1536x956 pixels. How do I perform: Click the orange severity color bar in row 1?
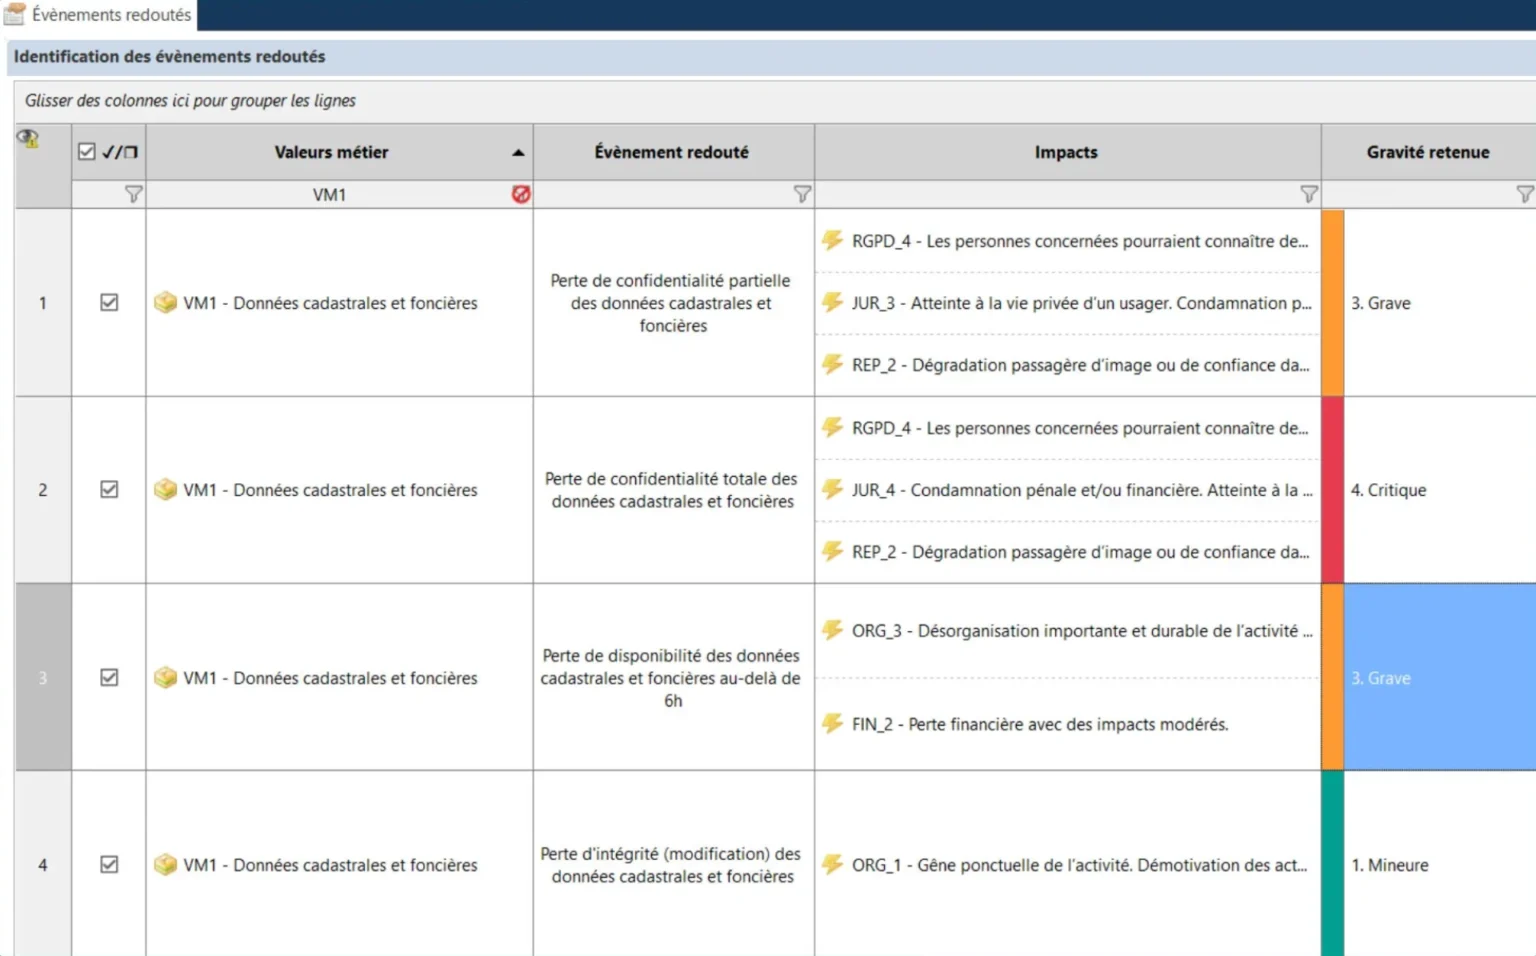point(1332,302)
